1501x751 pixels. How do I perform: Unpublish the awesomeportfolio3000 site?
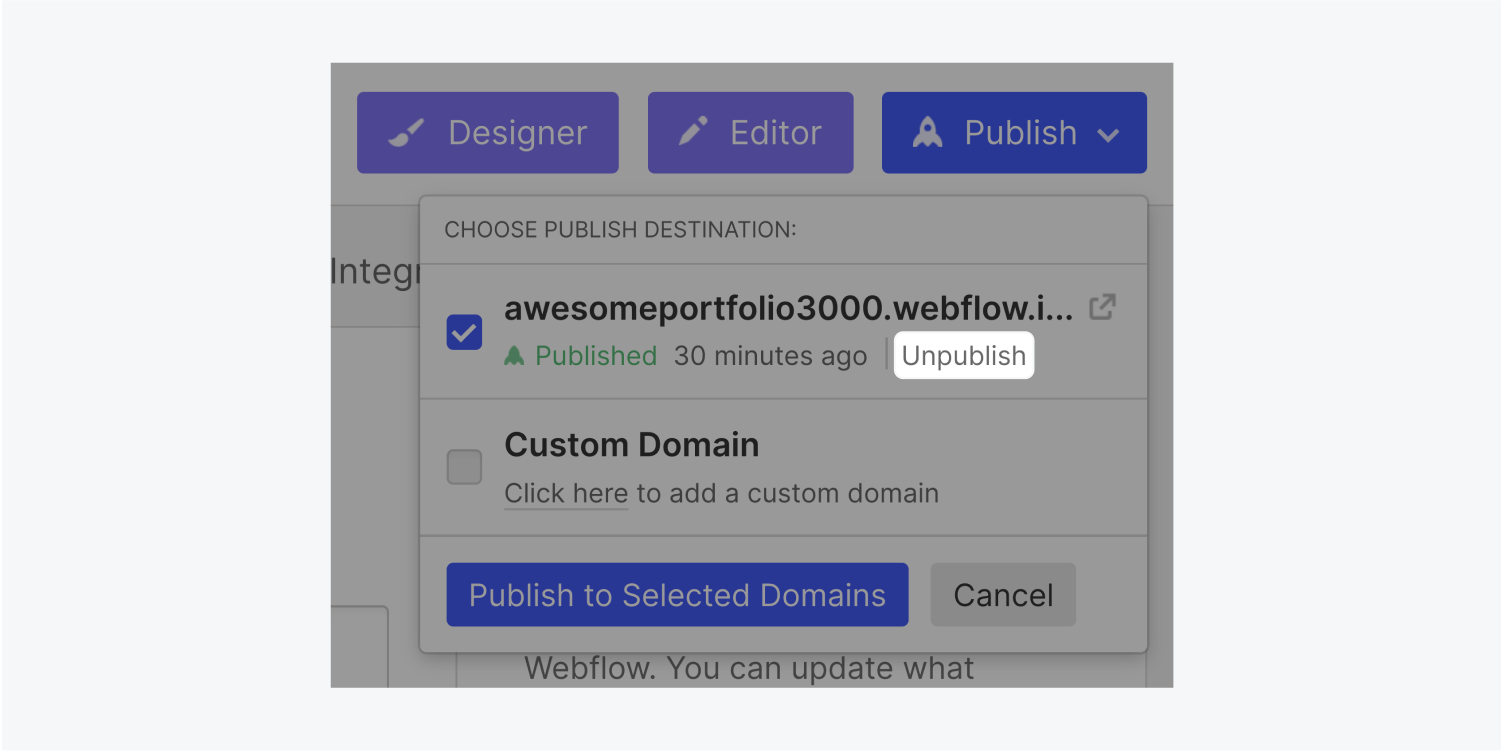click(x=963, y=355)
